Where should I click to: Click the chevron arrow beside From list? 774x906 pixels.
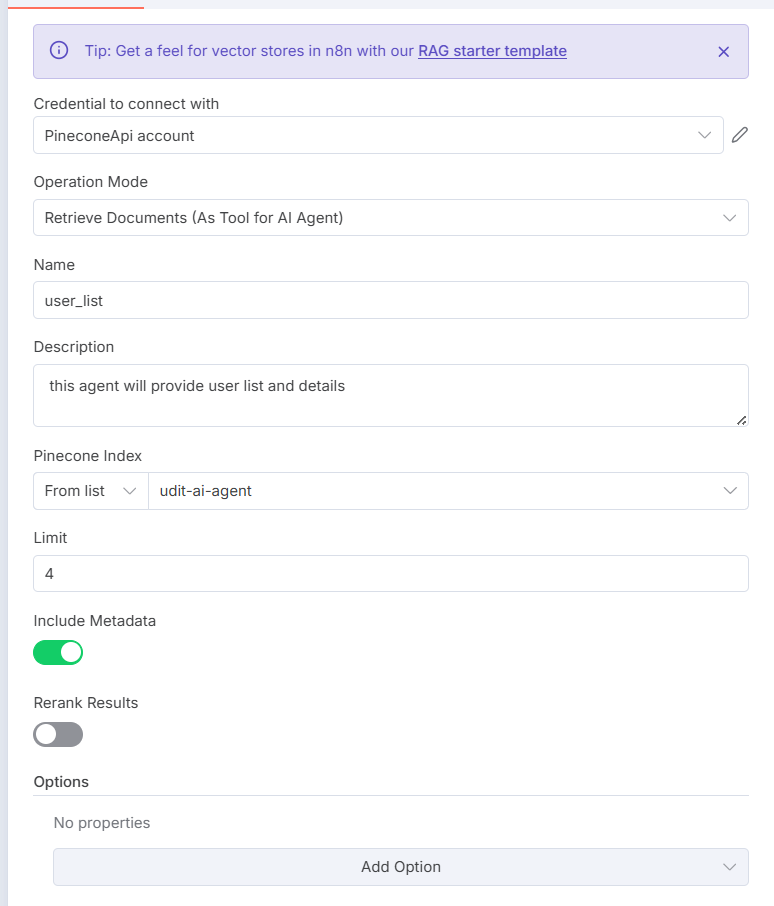tap(129, 491)
